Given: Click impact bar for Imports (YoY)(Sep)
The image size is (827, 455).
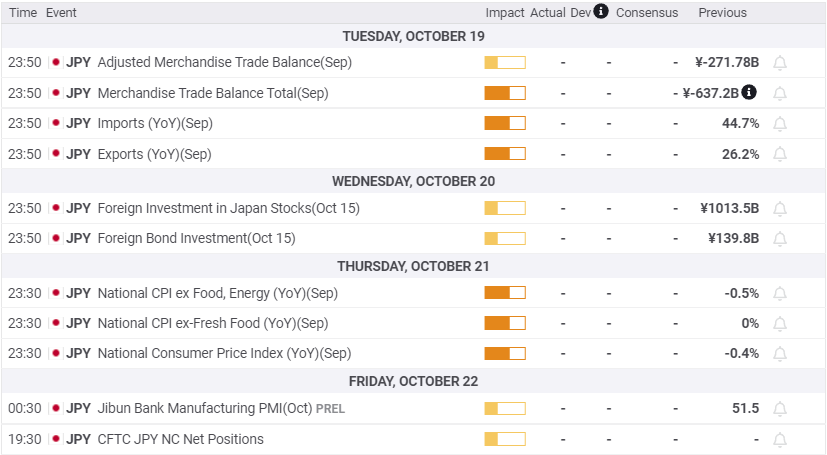Looking at the screenshot, I should 505,123.
